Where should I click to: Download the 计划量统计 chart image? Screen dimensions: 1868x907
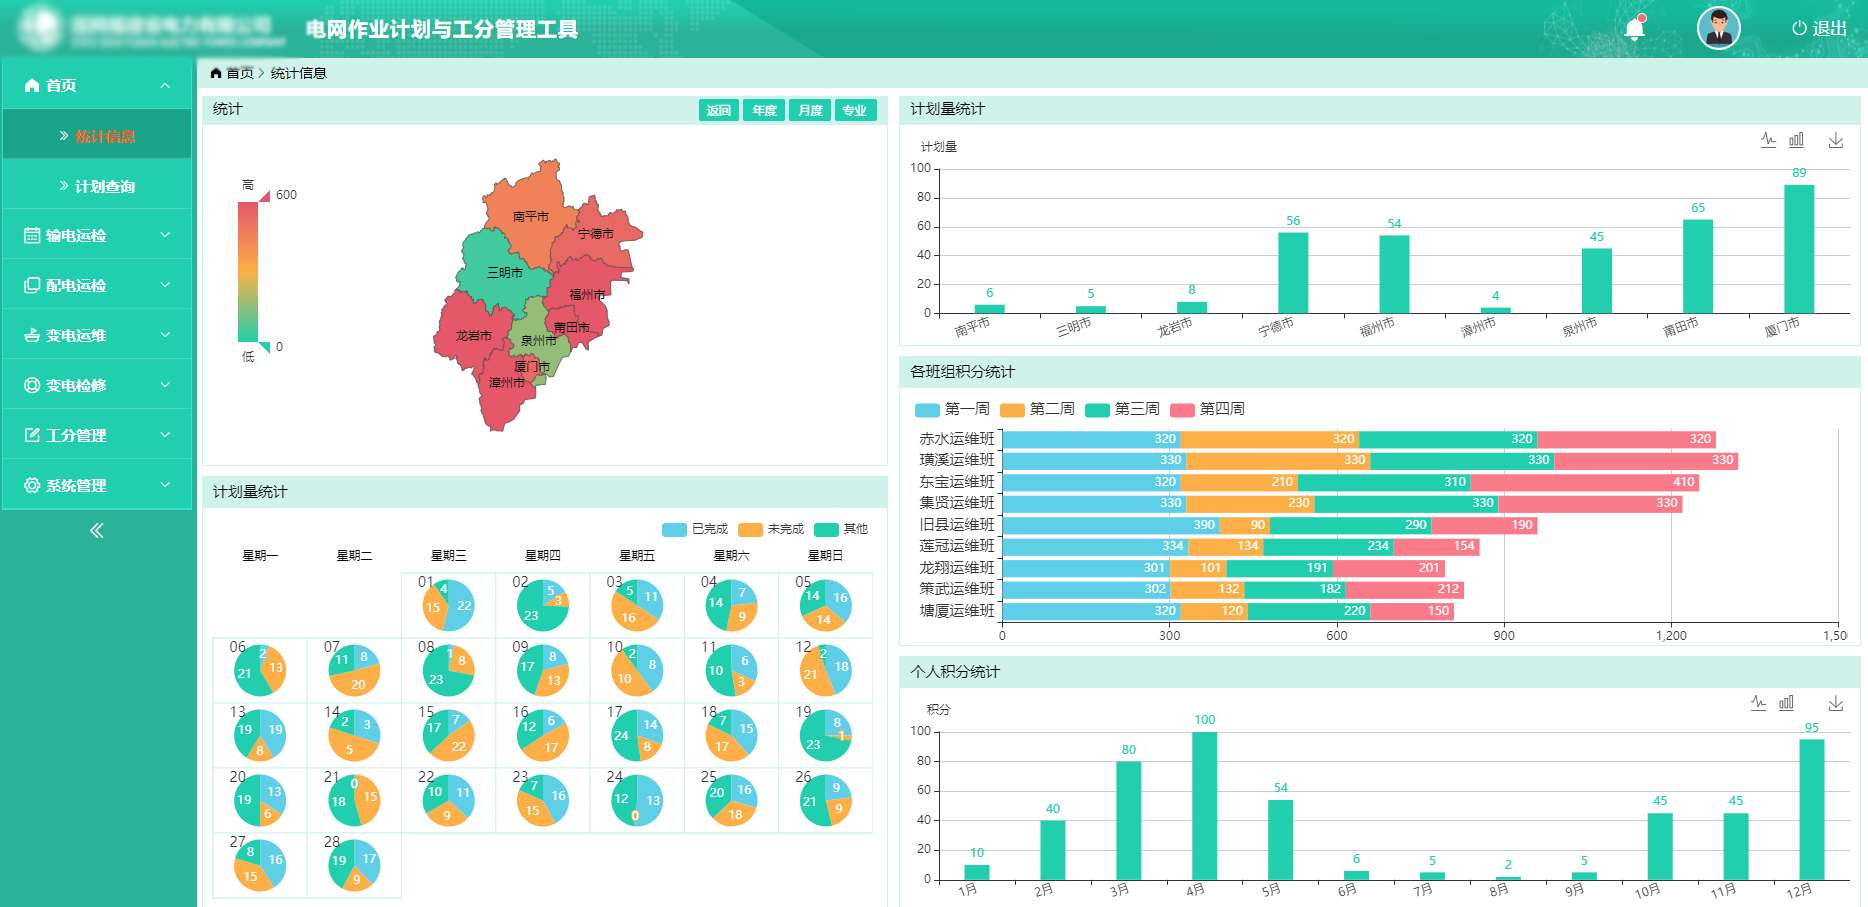pyautogui.click(x=1835, y=141)
